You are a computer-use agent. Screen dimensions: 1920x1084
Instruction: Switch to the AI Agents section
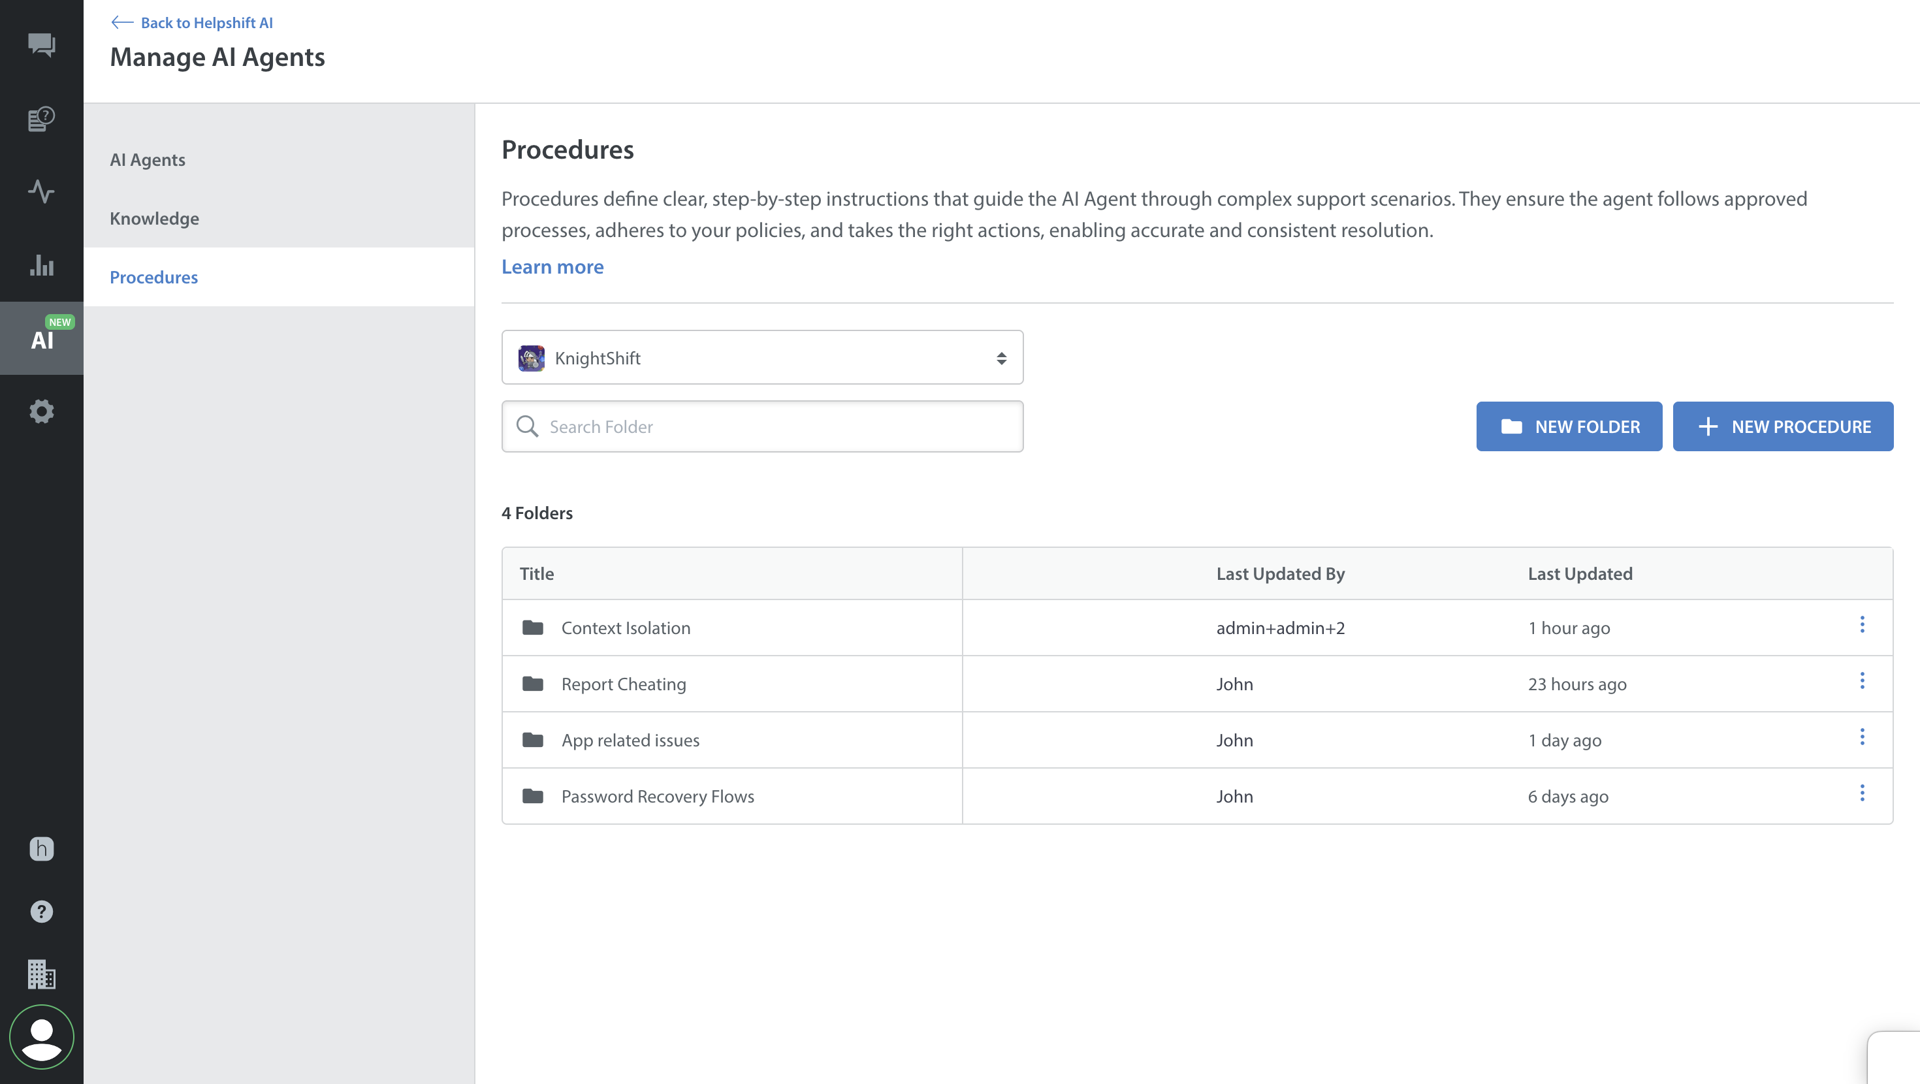point(148,160)
